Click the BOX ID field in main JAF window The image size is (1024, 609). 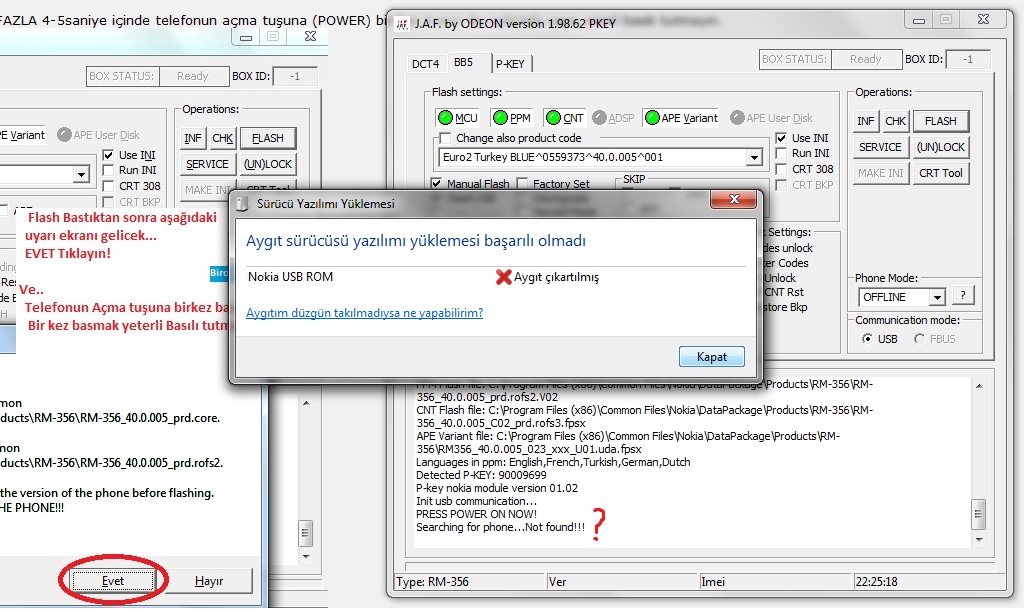pyautogui.click(x=968, y=59)
